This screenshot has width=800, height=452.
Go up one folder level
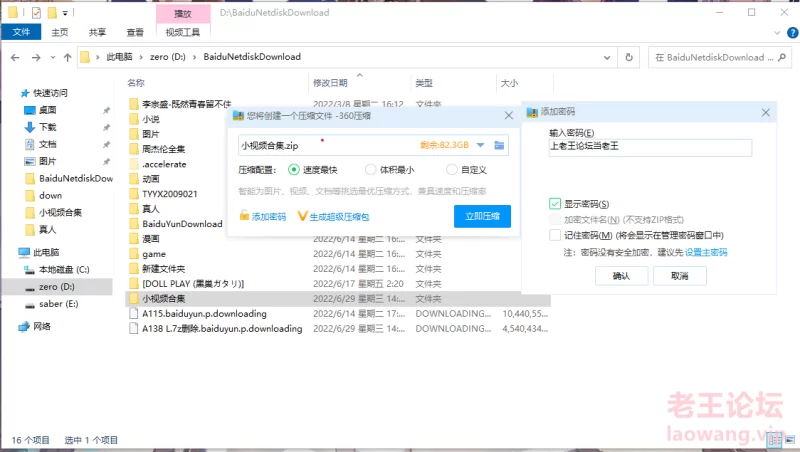pos(66,57)
